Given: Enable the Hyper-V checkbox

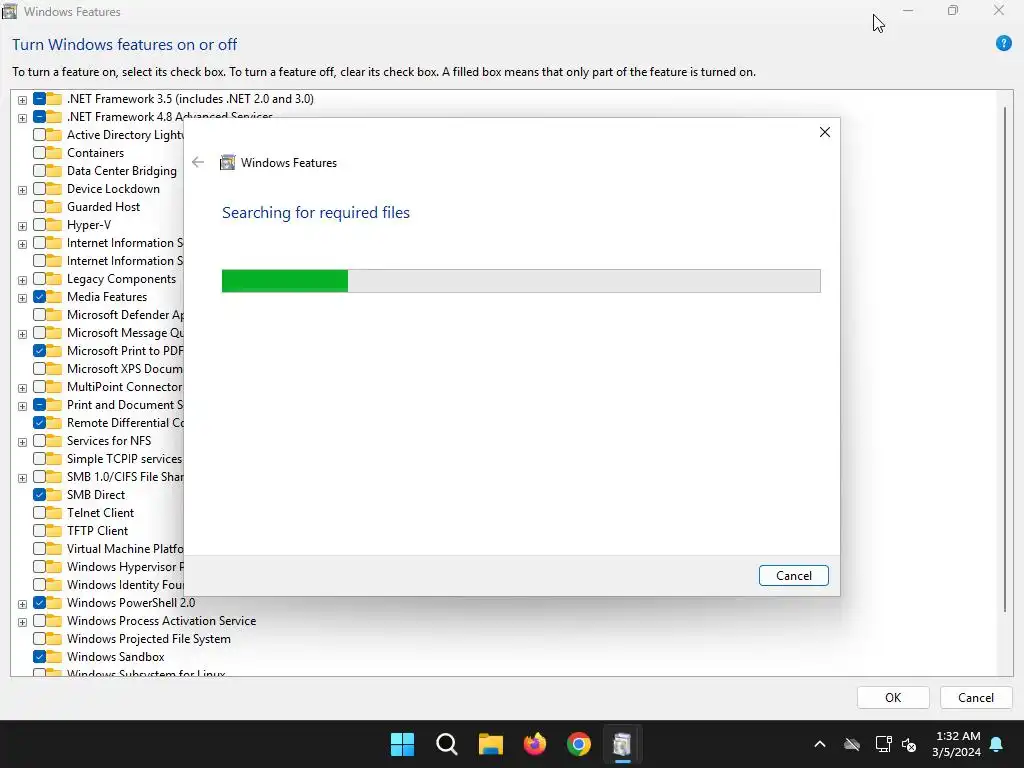Looking at the screenshot, I should (x=39, y=225).
